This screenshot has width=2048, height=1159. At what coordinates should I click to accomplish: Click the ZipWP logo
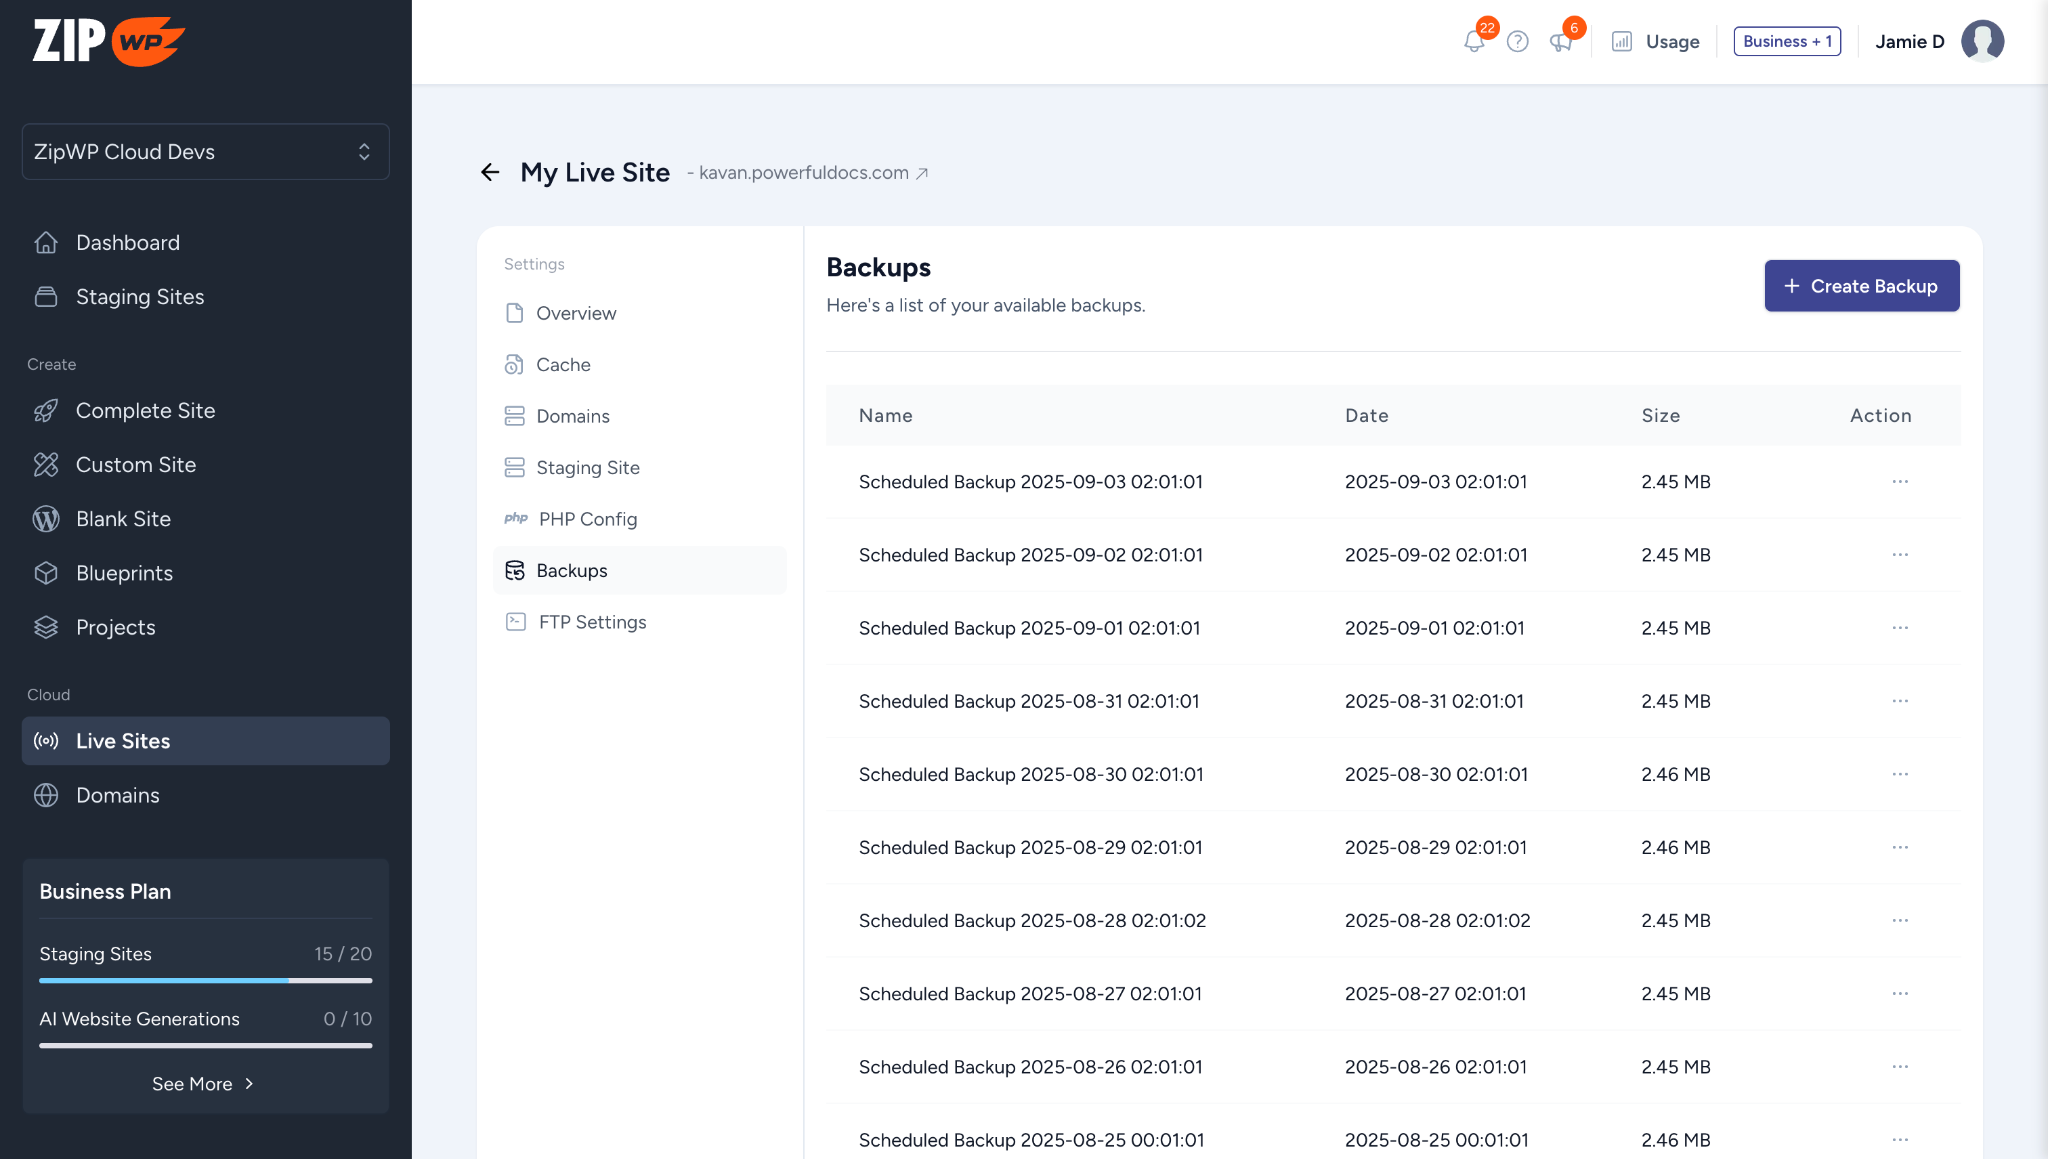[x=108, y=41]
